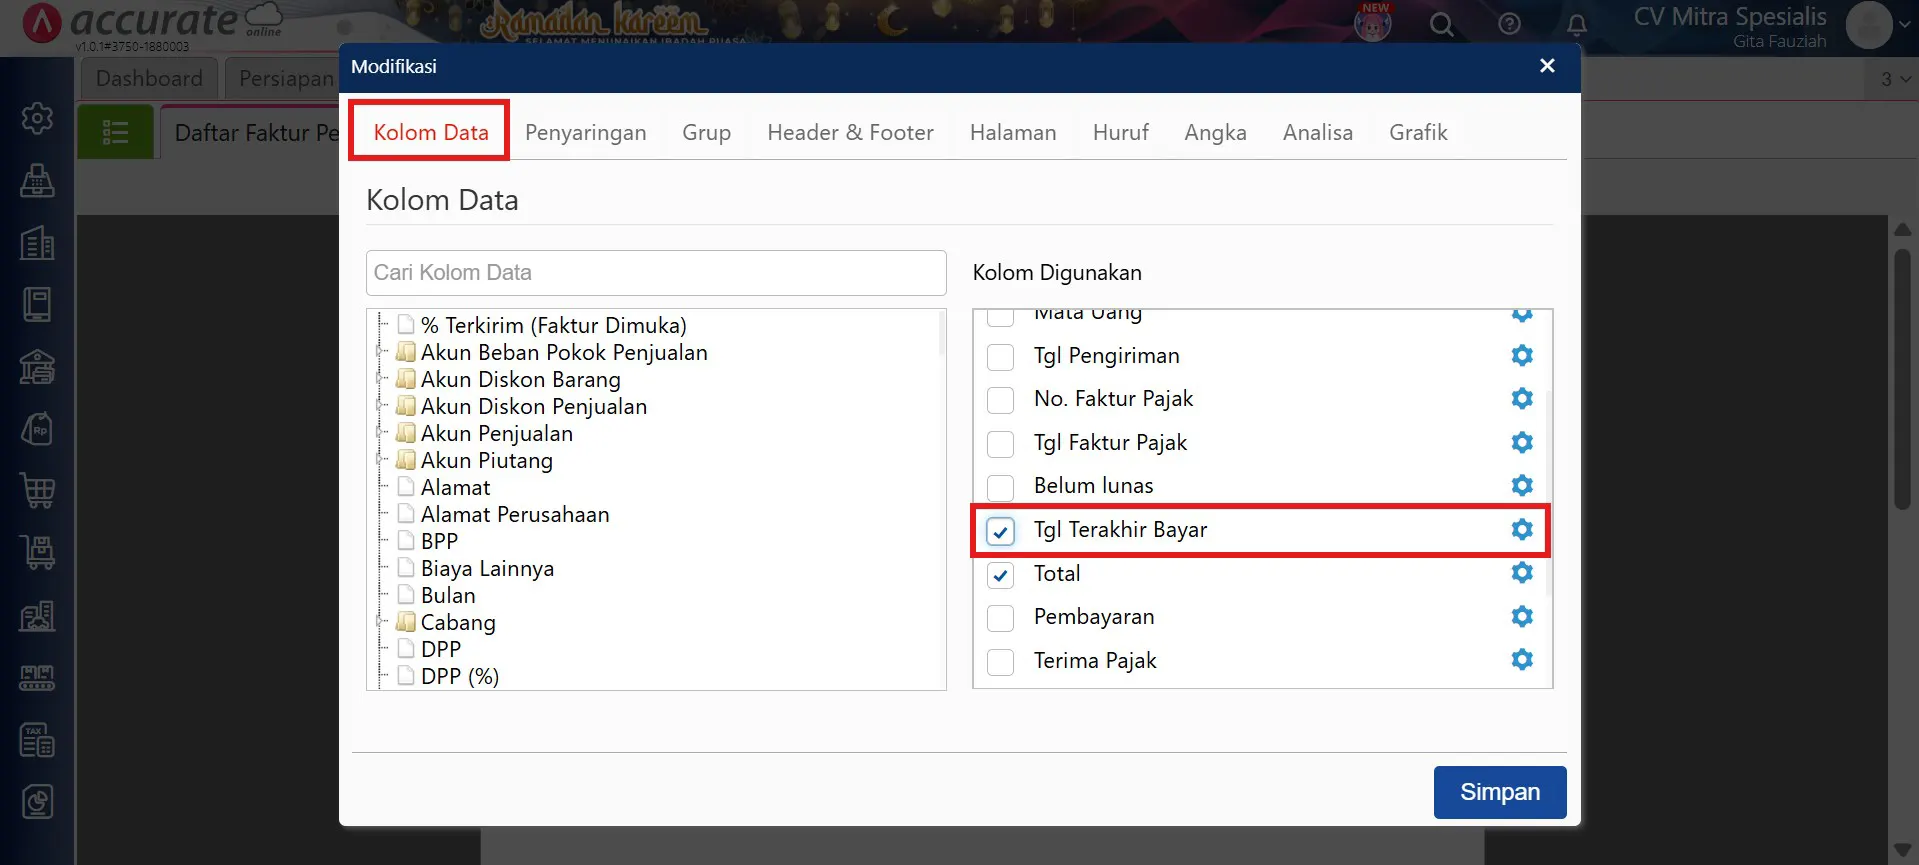Open the tax document icon in sidebar
1919x865 pixels.
[37, 740]
